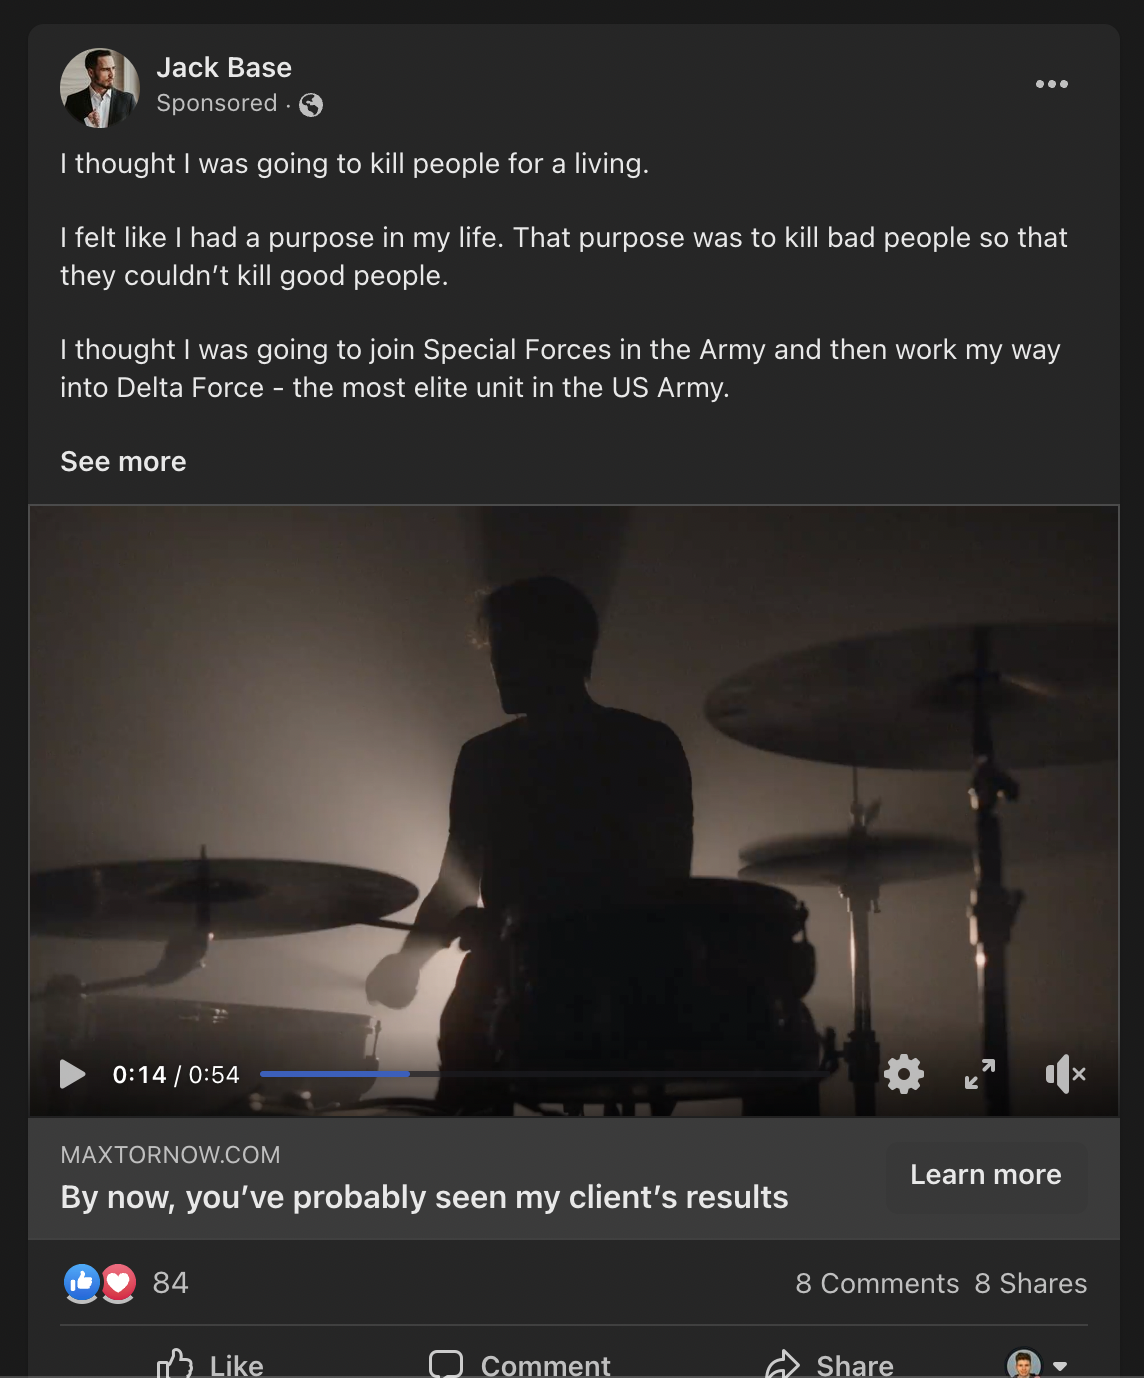Viewport: 1144px width, 1378px height.
Task: Seek on the video progress bar
Action: tap(545, 1074)
